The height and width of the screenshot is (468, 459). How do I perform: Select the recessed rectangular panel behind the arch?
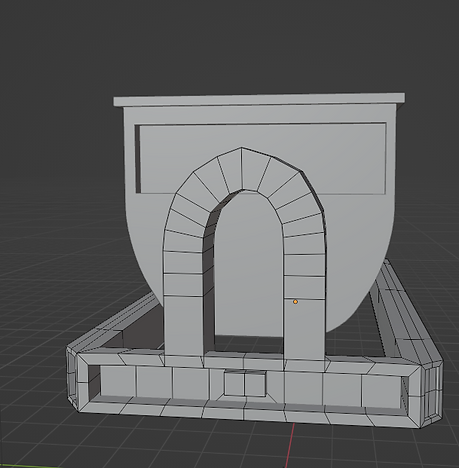pyautogui.click(x=262, y=158)
